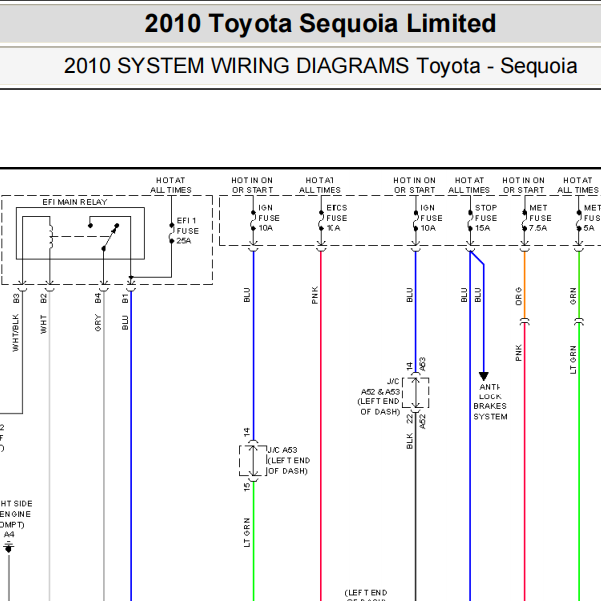601x601 pixels.
Task: Select relay terminal label "B3"
Action: (16, 298)
